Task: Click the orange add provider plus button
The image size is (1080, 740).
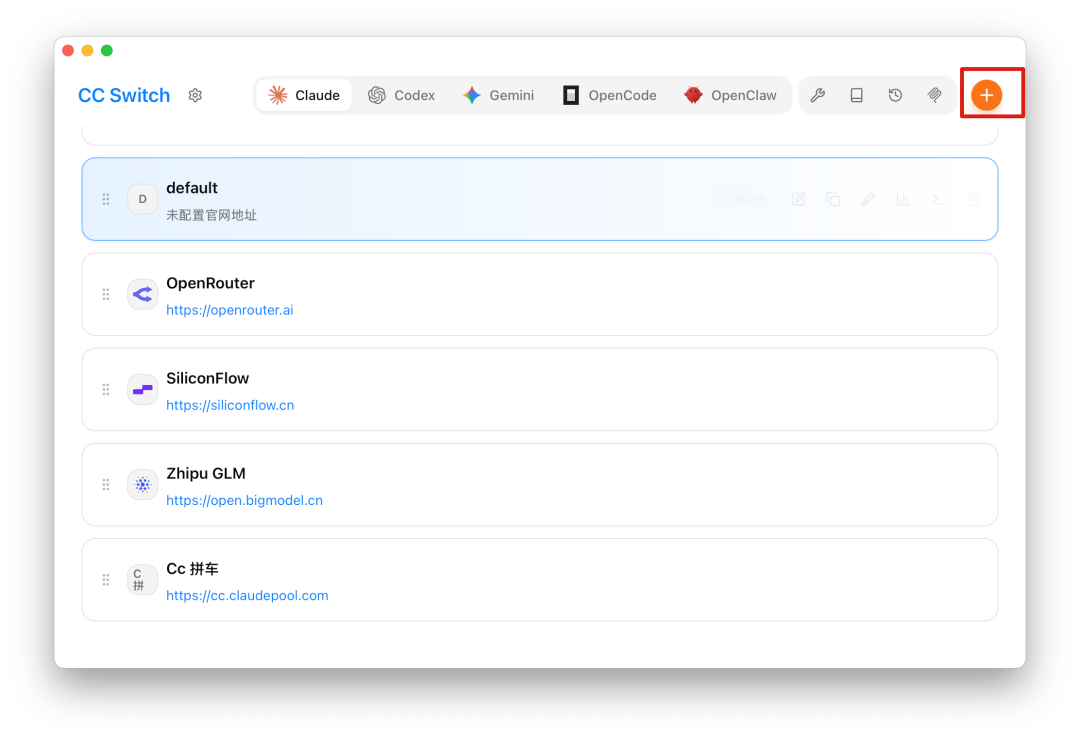Action: coord(986,95)
